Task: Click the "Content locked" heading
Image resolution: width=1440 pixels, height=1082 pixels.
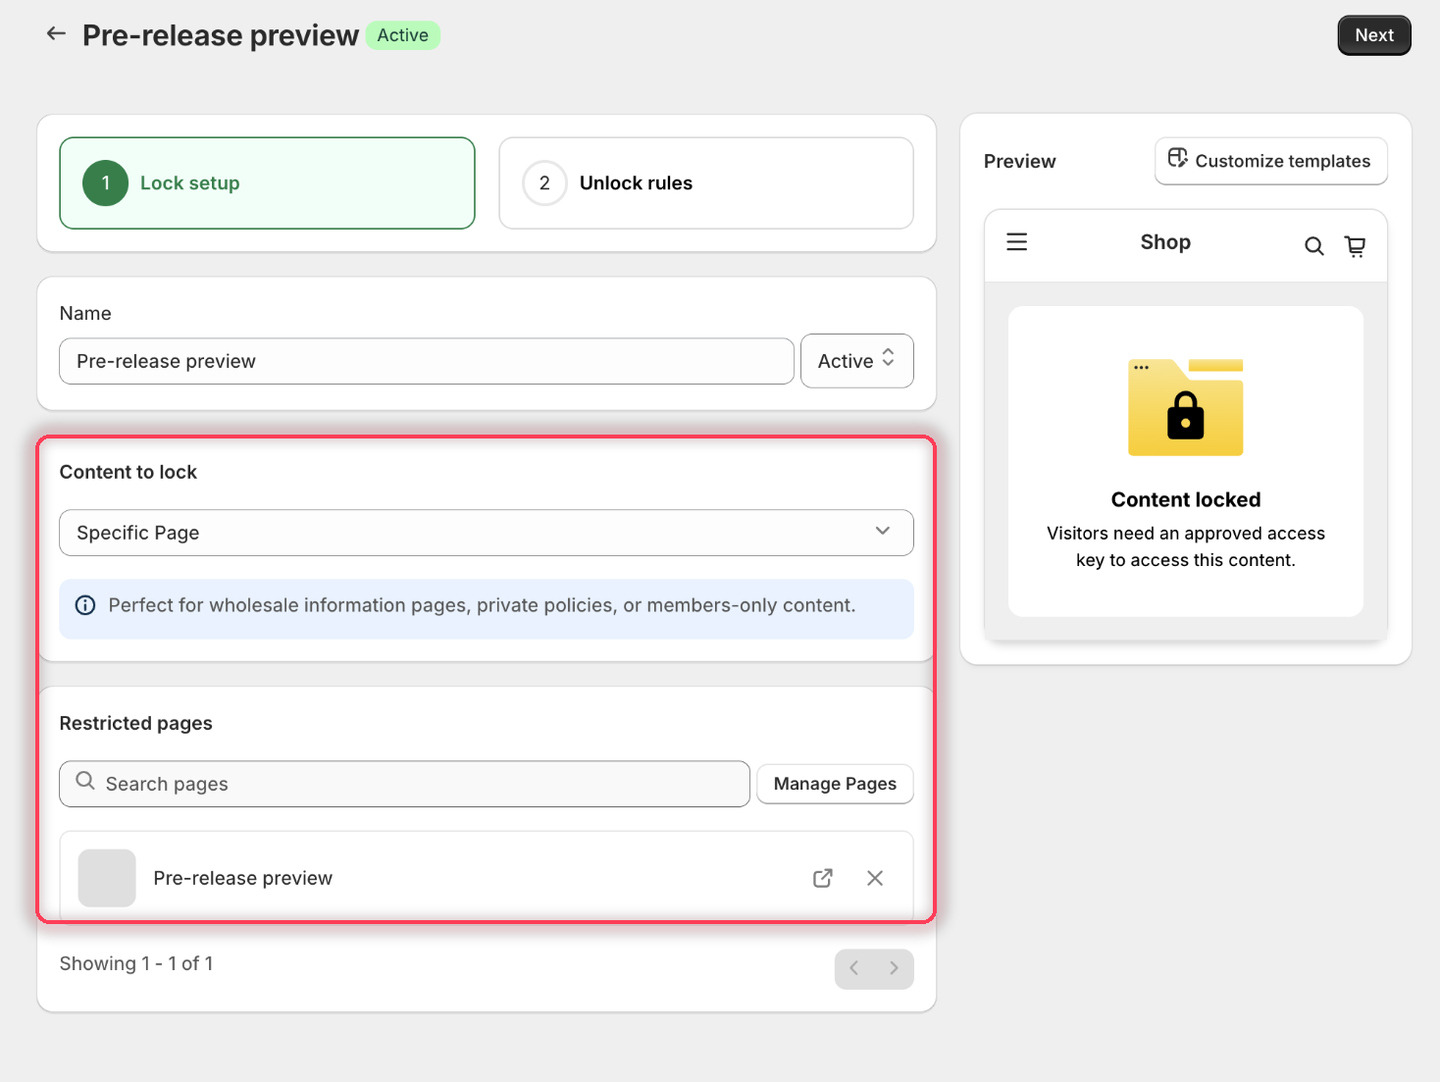Action: (x=1186, y=500)
